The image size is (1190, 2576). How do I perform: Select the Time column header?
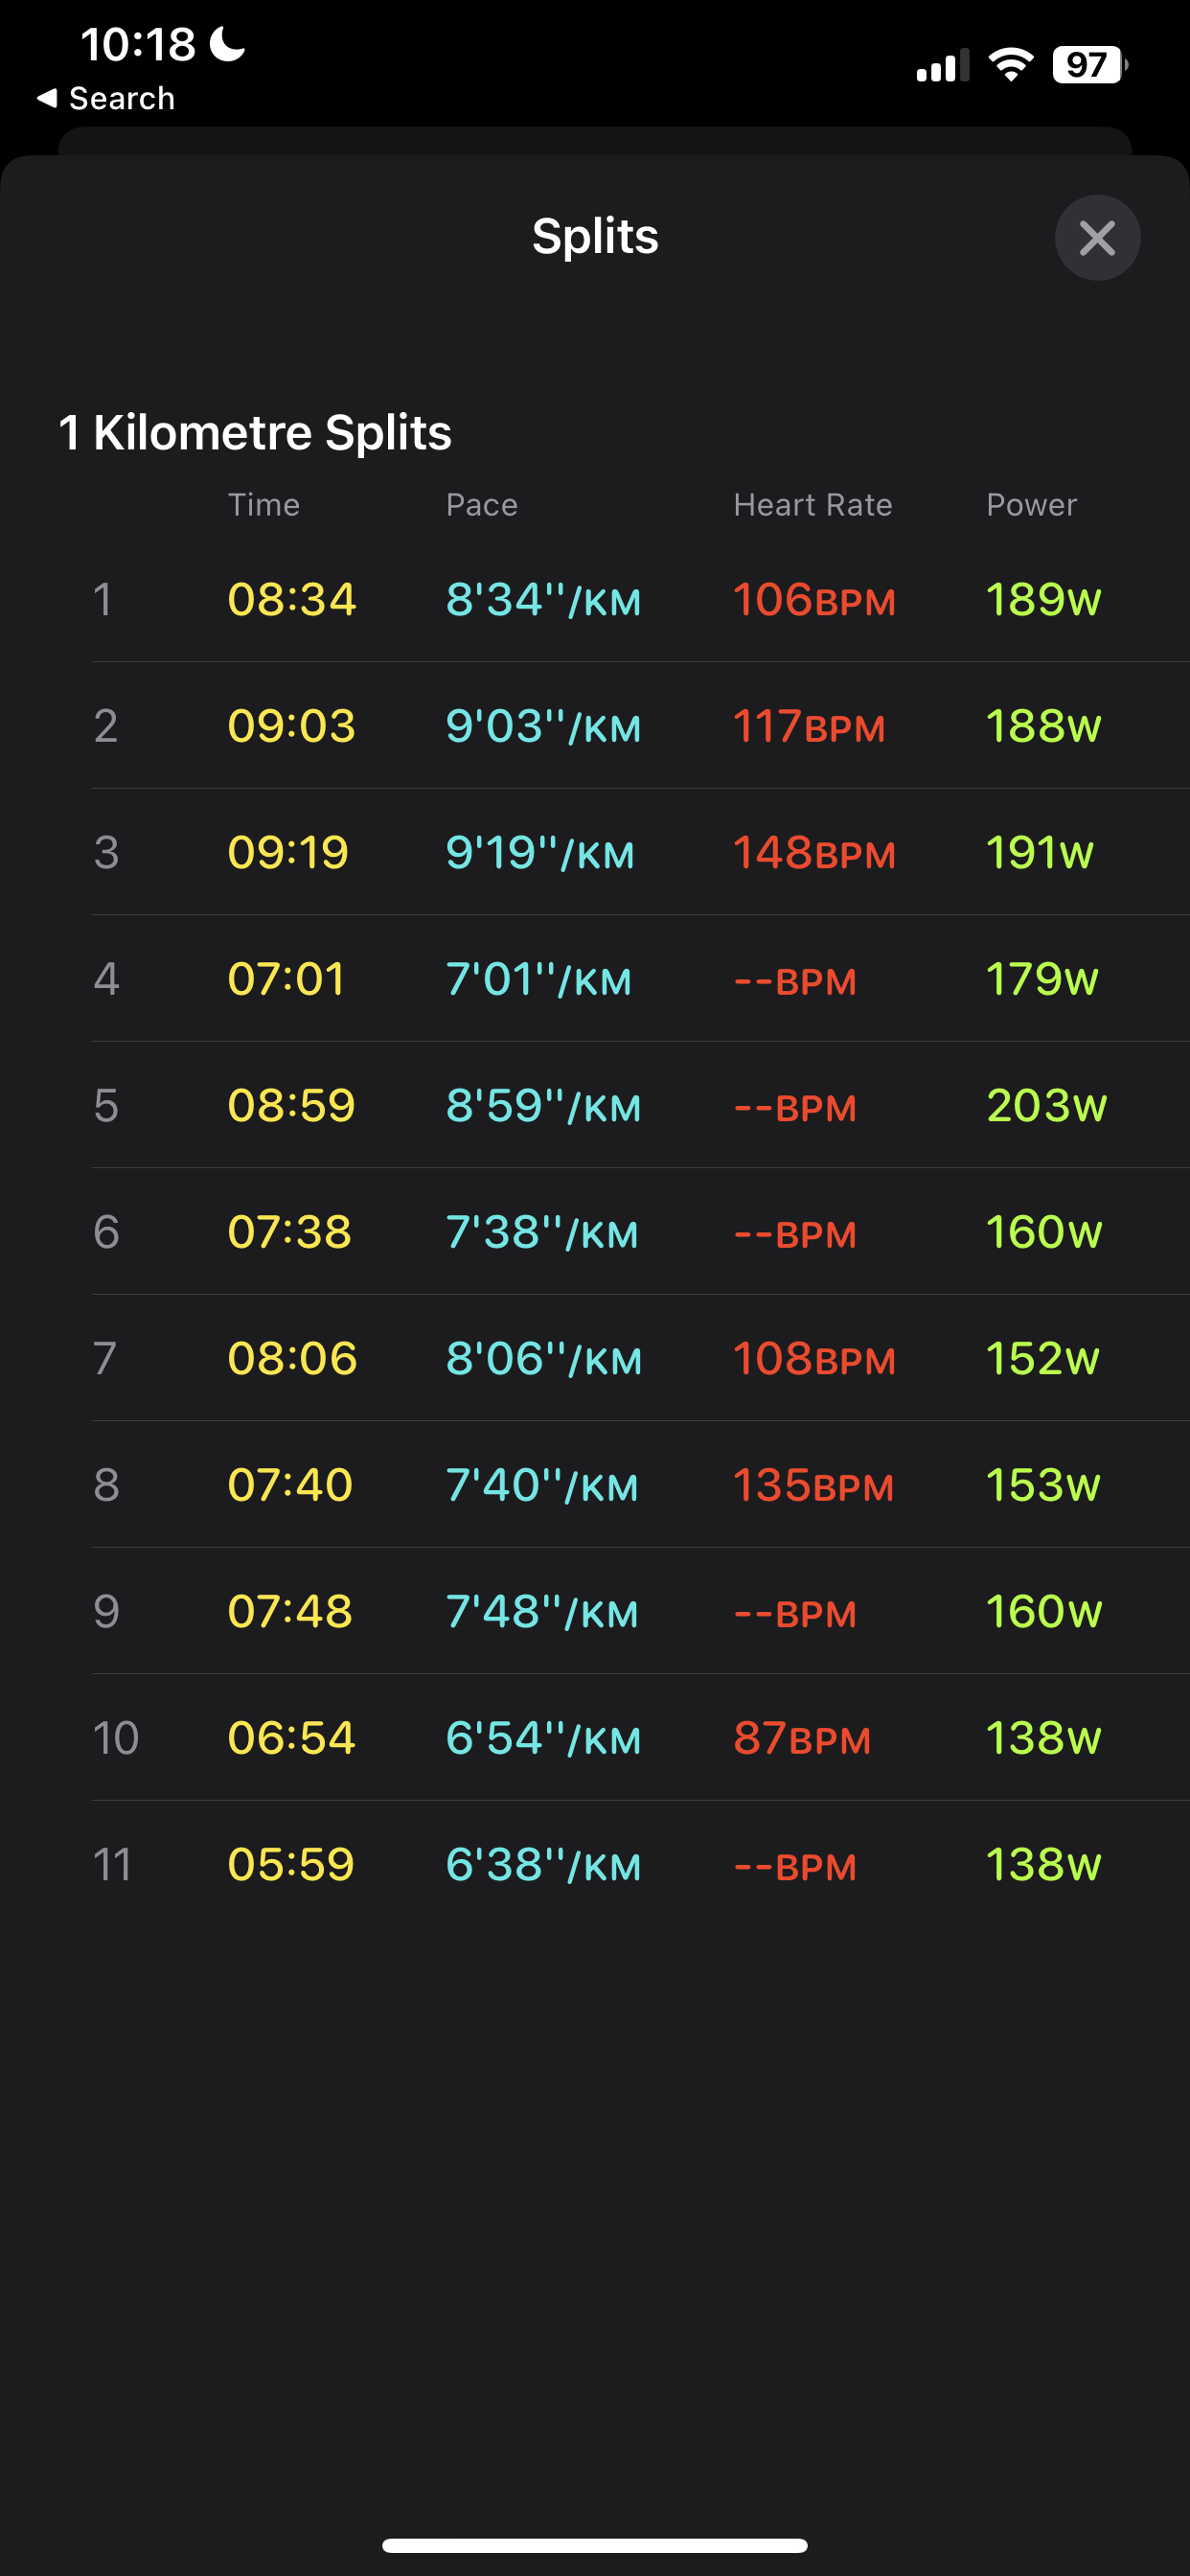pos(263,505)
